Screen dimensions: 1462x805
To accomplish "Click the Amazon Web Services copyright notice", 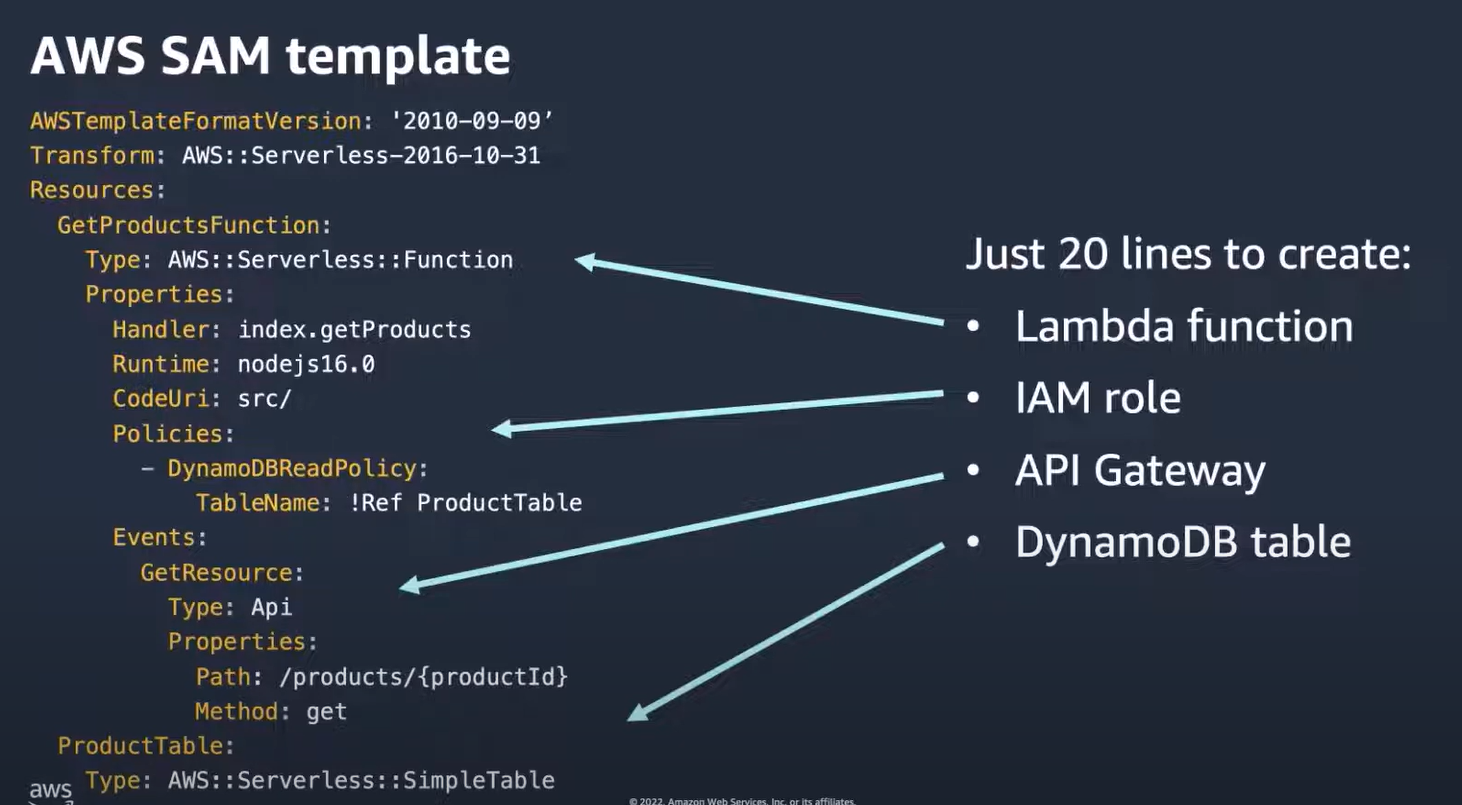I will pyautogui.click(x=742, y=800).
